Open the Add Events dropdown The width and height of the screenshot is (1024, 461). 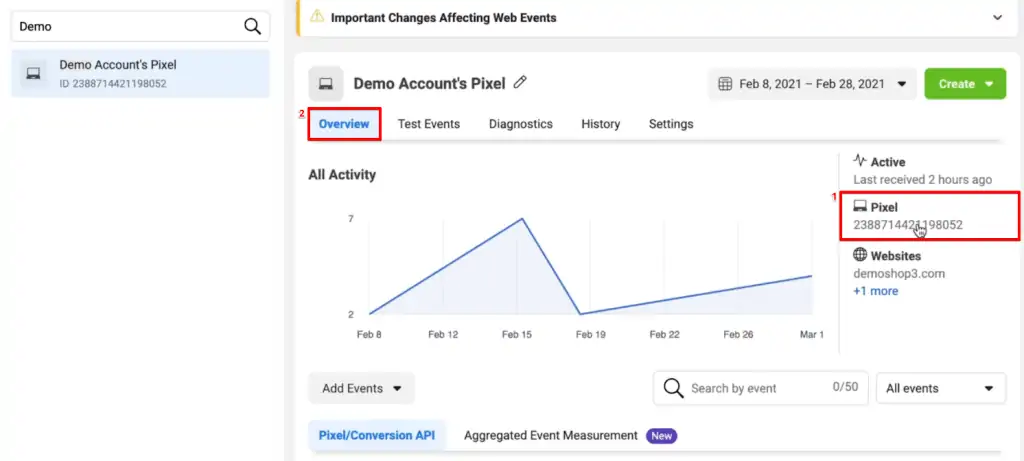(x=361, y=389)
